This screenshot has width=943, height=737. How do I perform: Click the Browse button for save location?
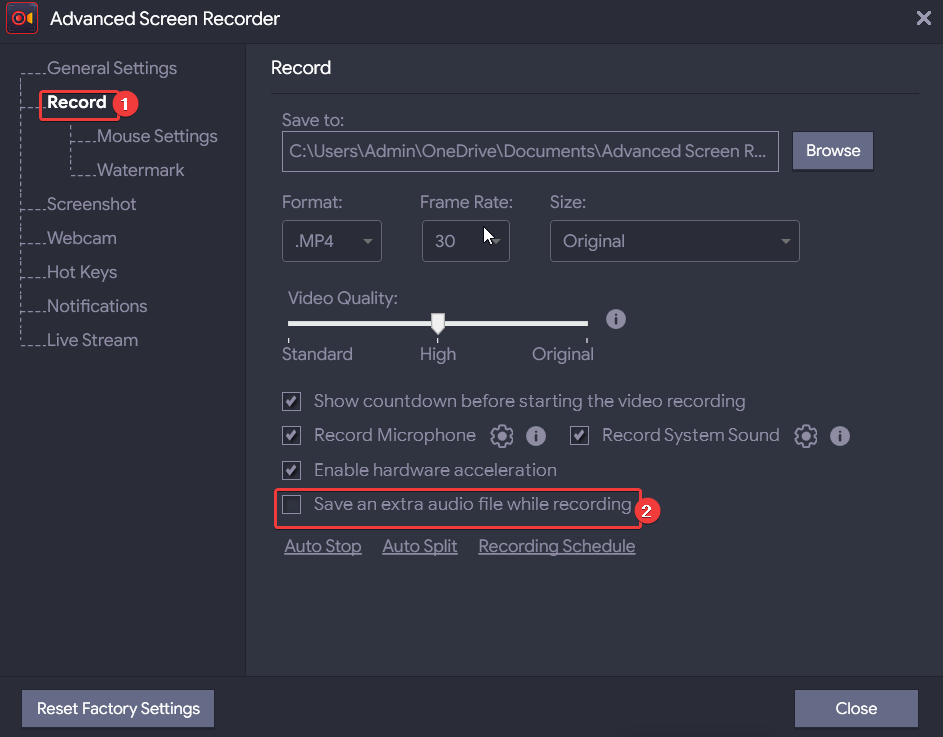pos(832,151)
